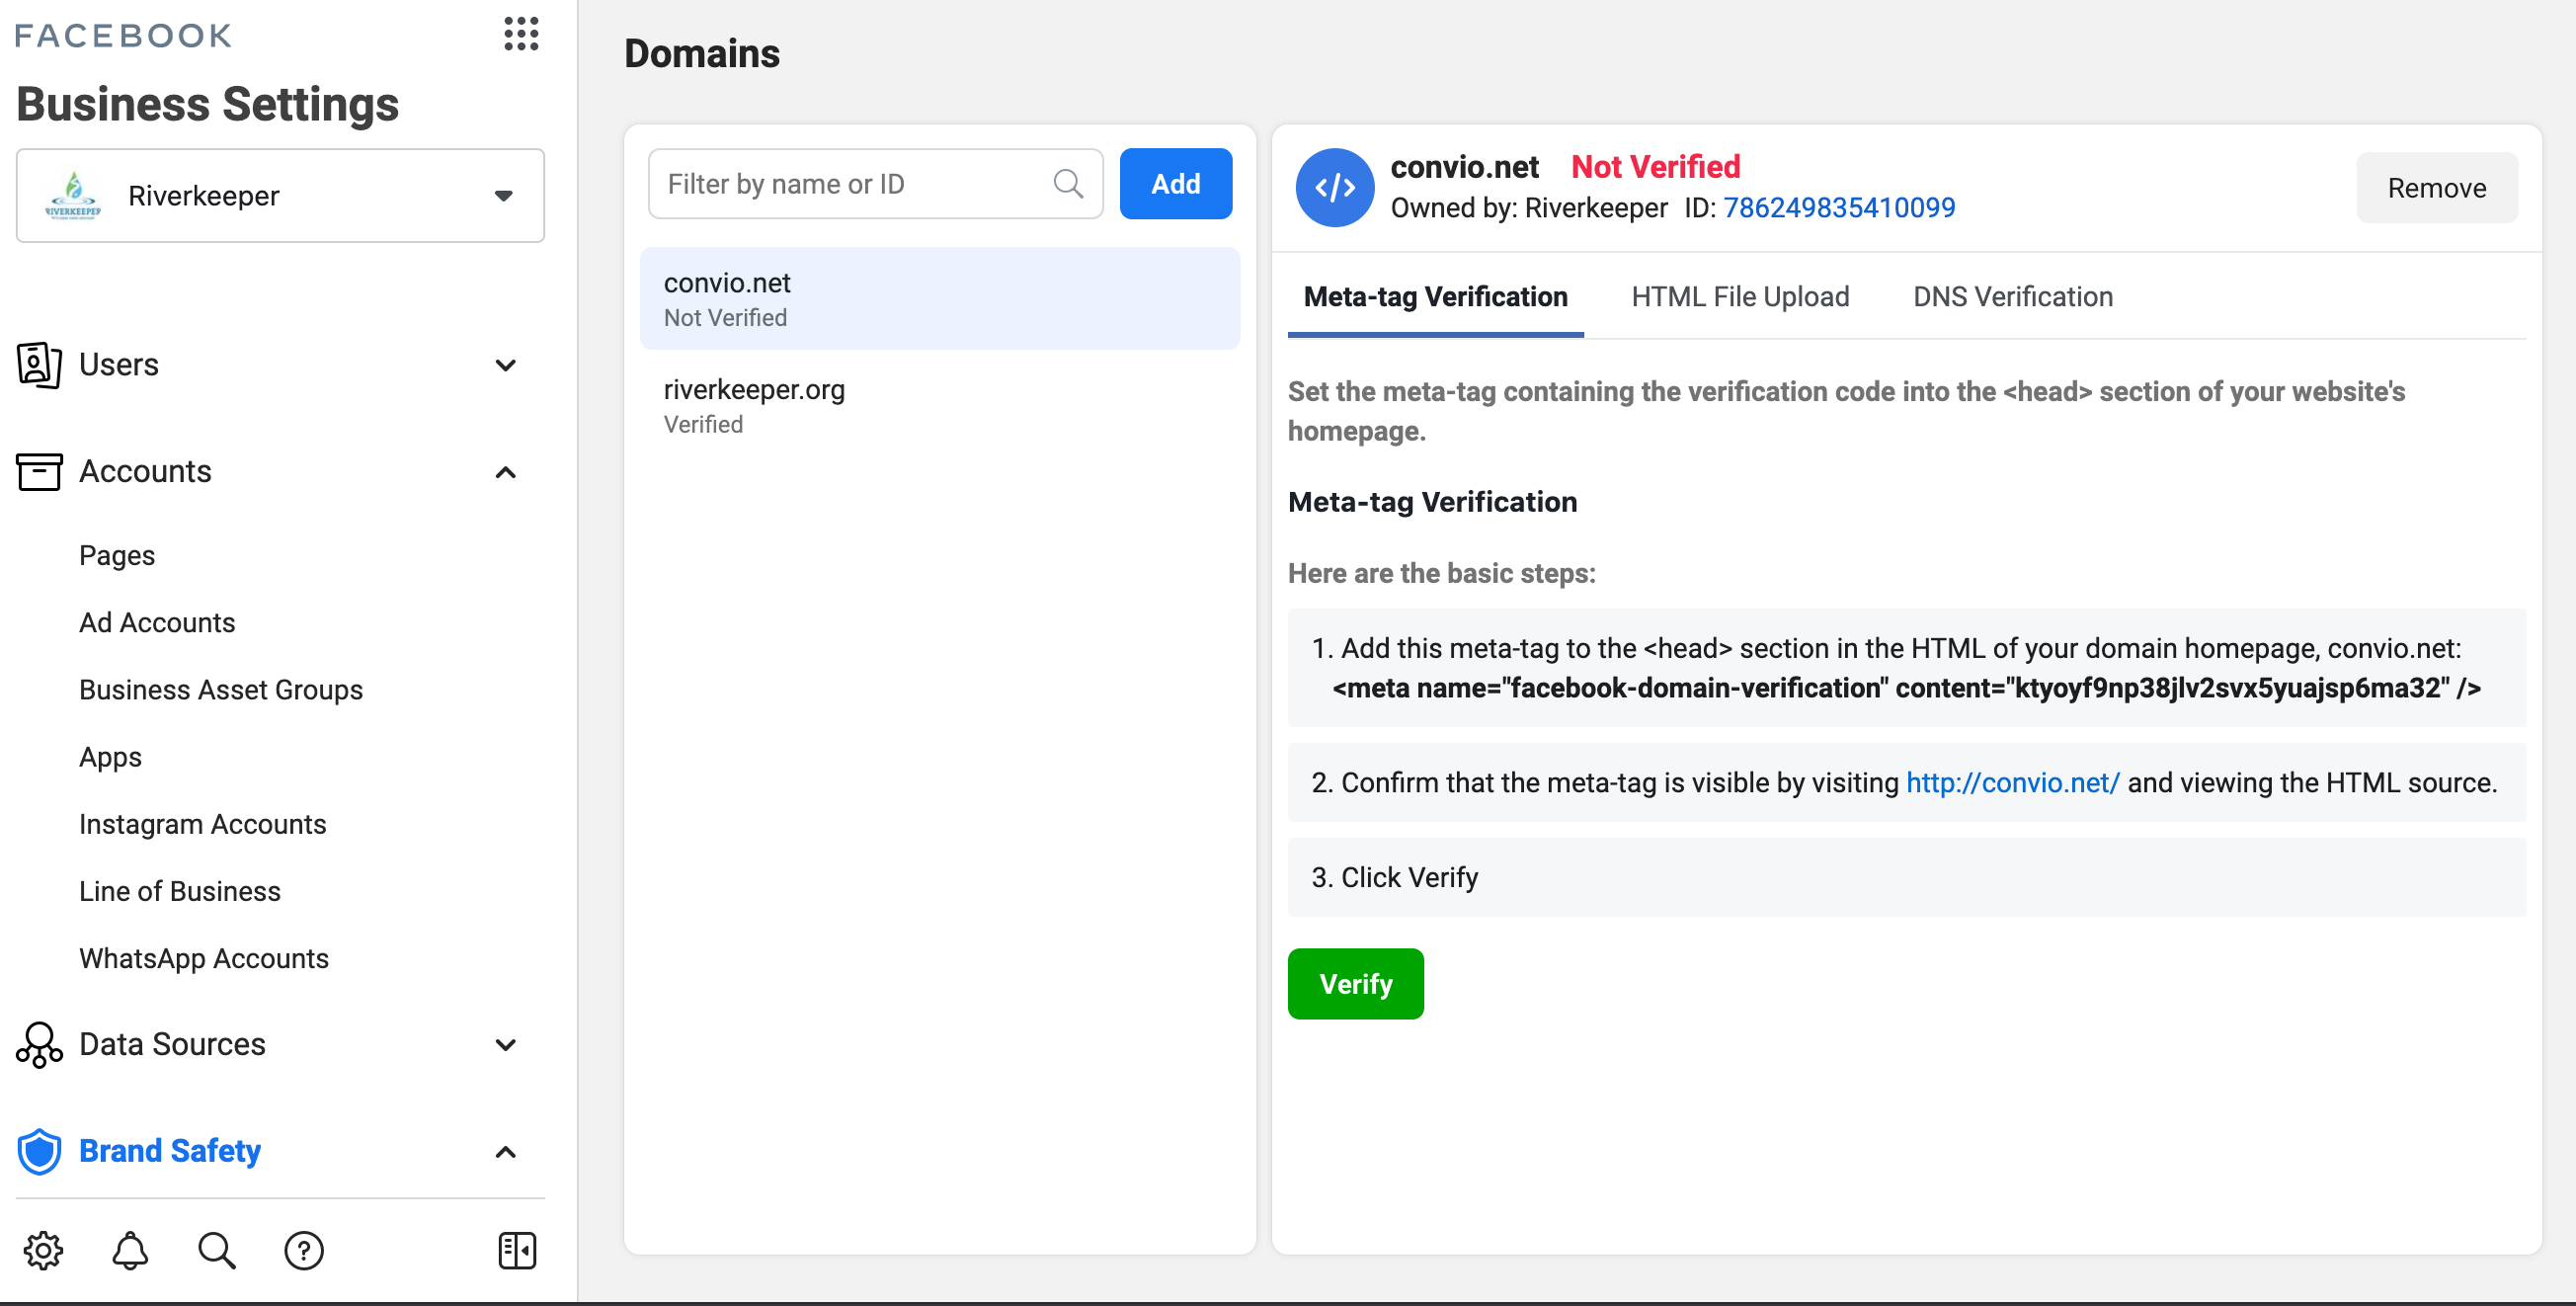
Task: Open settings gear icon
Action: pos(43,1251)
